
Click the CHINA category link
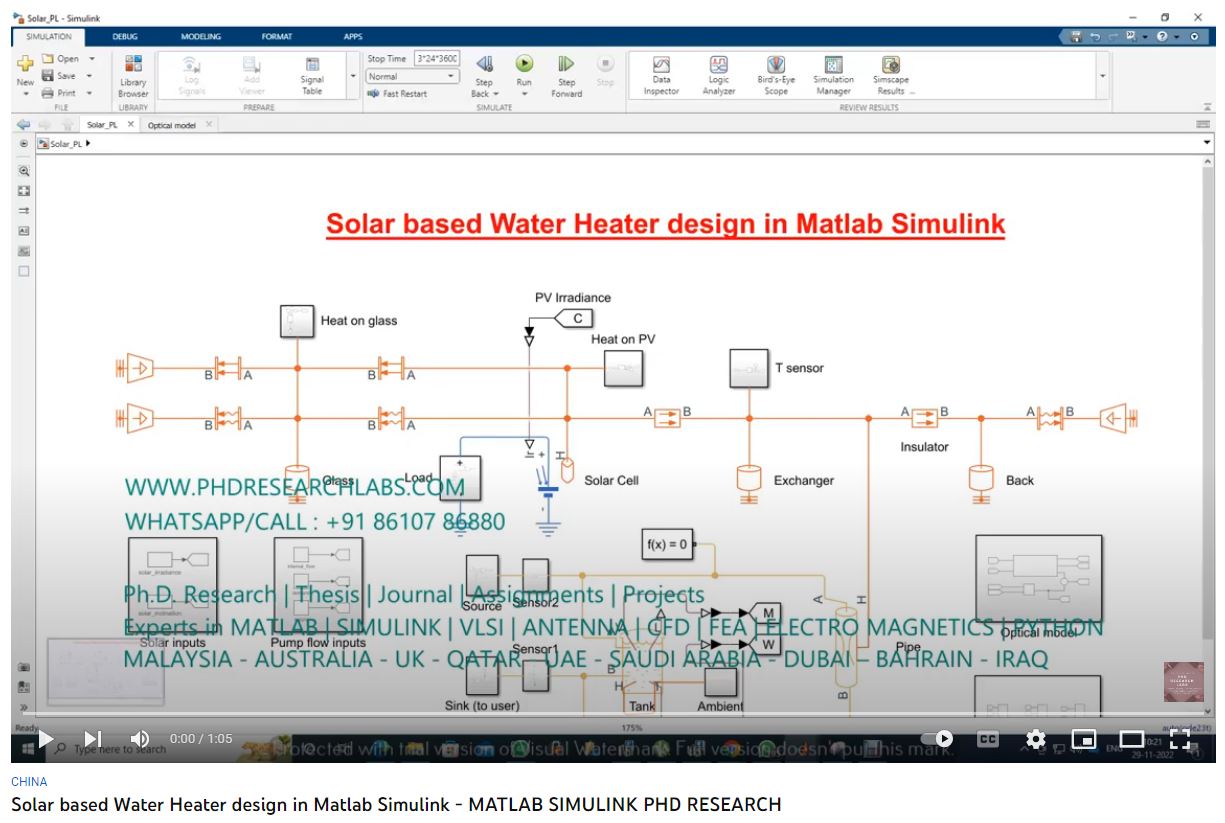29,782
